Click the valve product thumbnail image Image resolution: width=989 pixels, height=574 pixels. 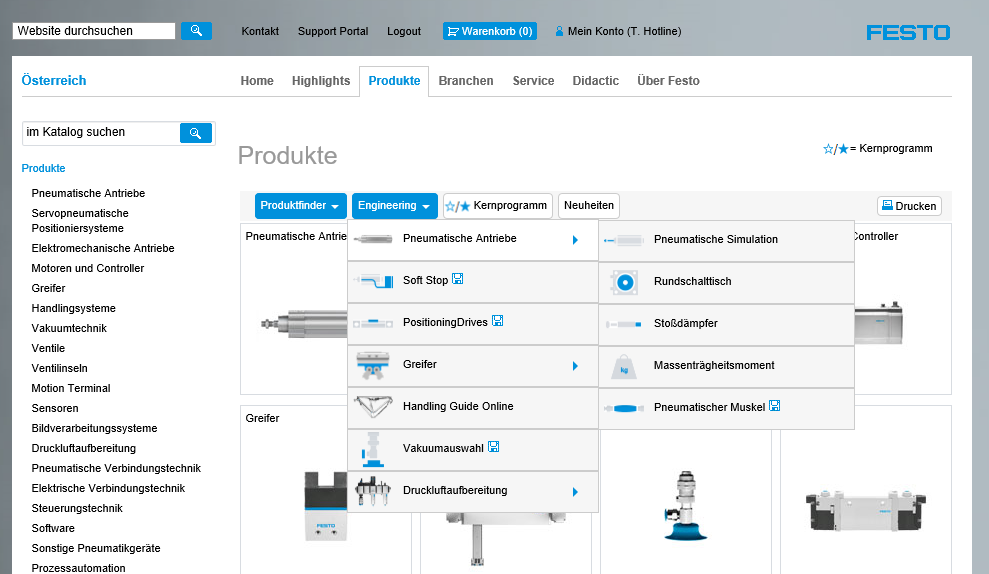(x=865, y=510)
